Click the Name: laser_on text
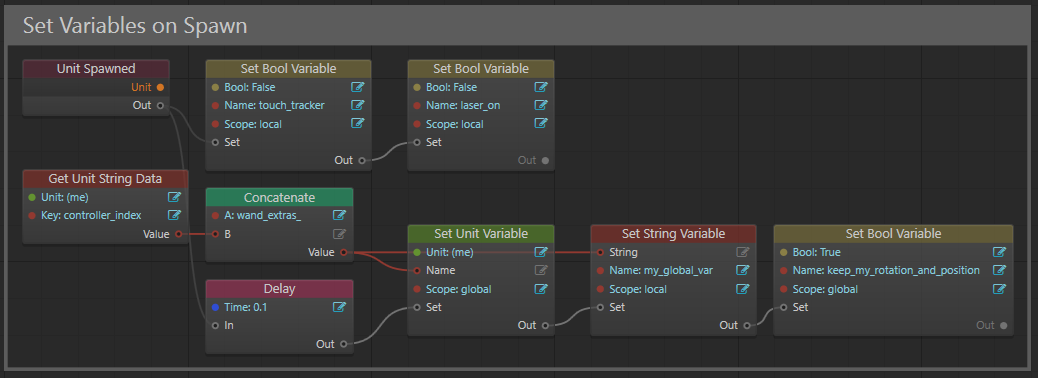This screenshot has height=378, width=1038. (463, 105)
